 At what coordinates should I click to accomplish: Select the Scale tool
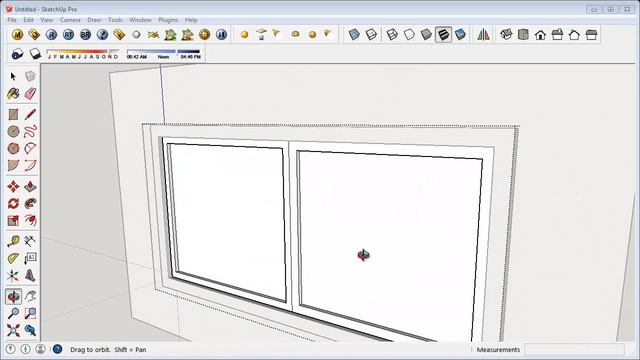(x=13, y=220)
